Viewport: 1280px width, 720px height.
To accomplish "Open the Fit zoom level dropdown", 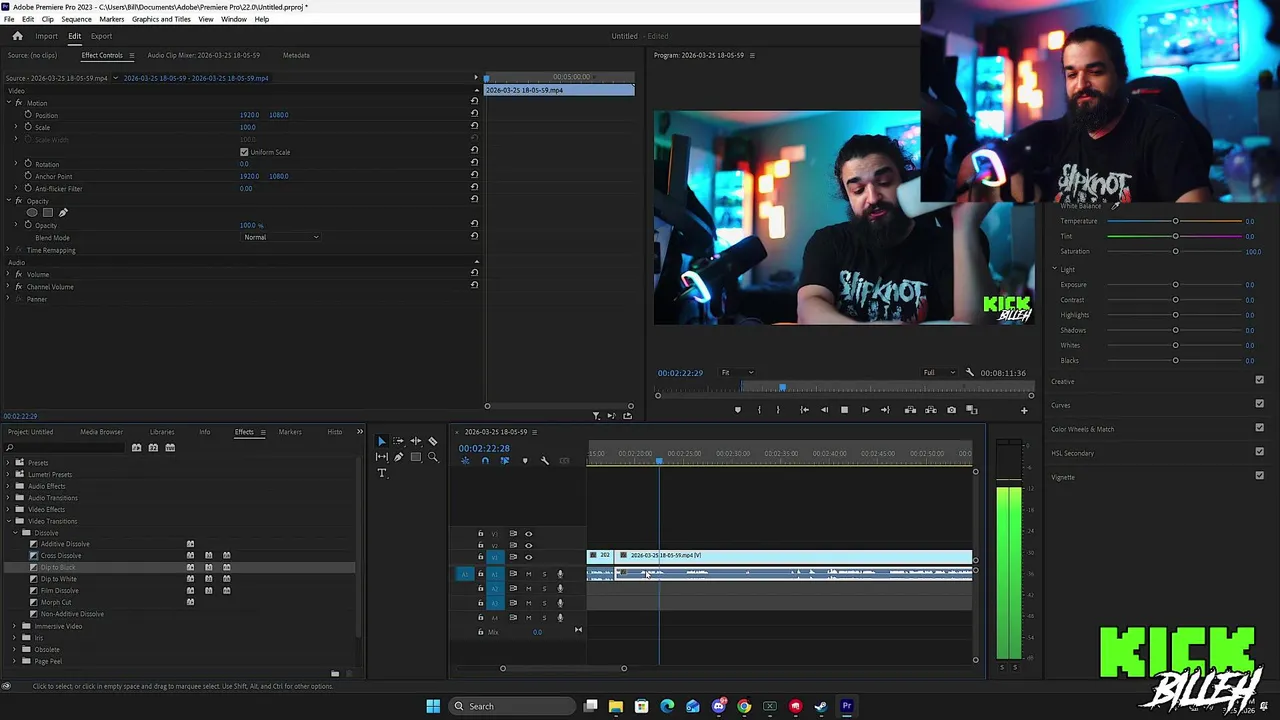I will coord(737,373).
